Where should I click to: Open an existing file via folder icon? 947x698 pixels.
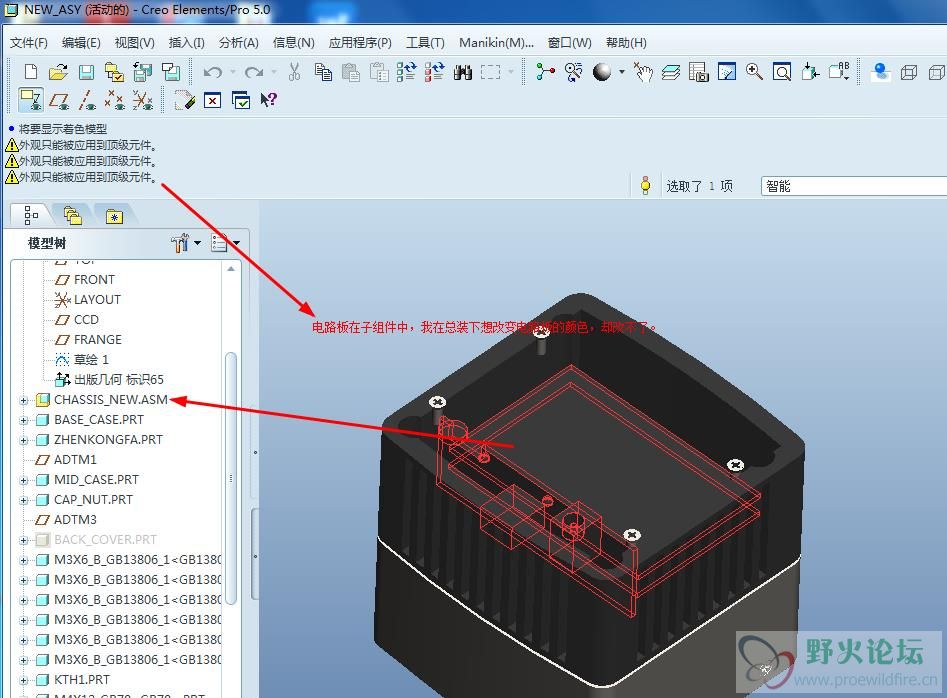tap(58, 72)
